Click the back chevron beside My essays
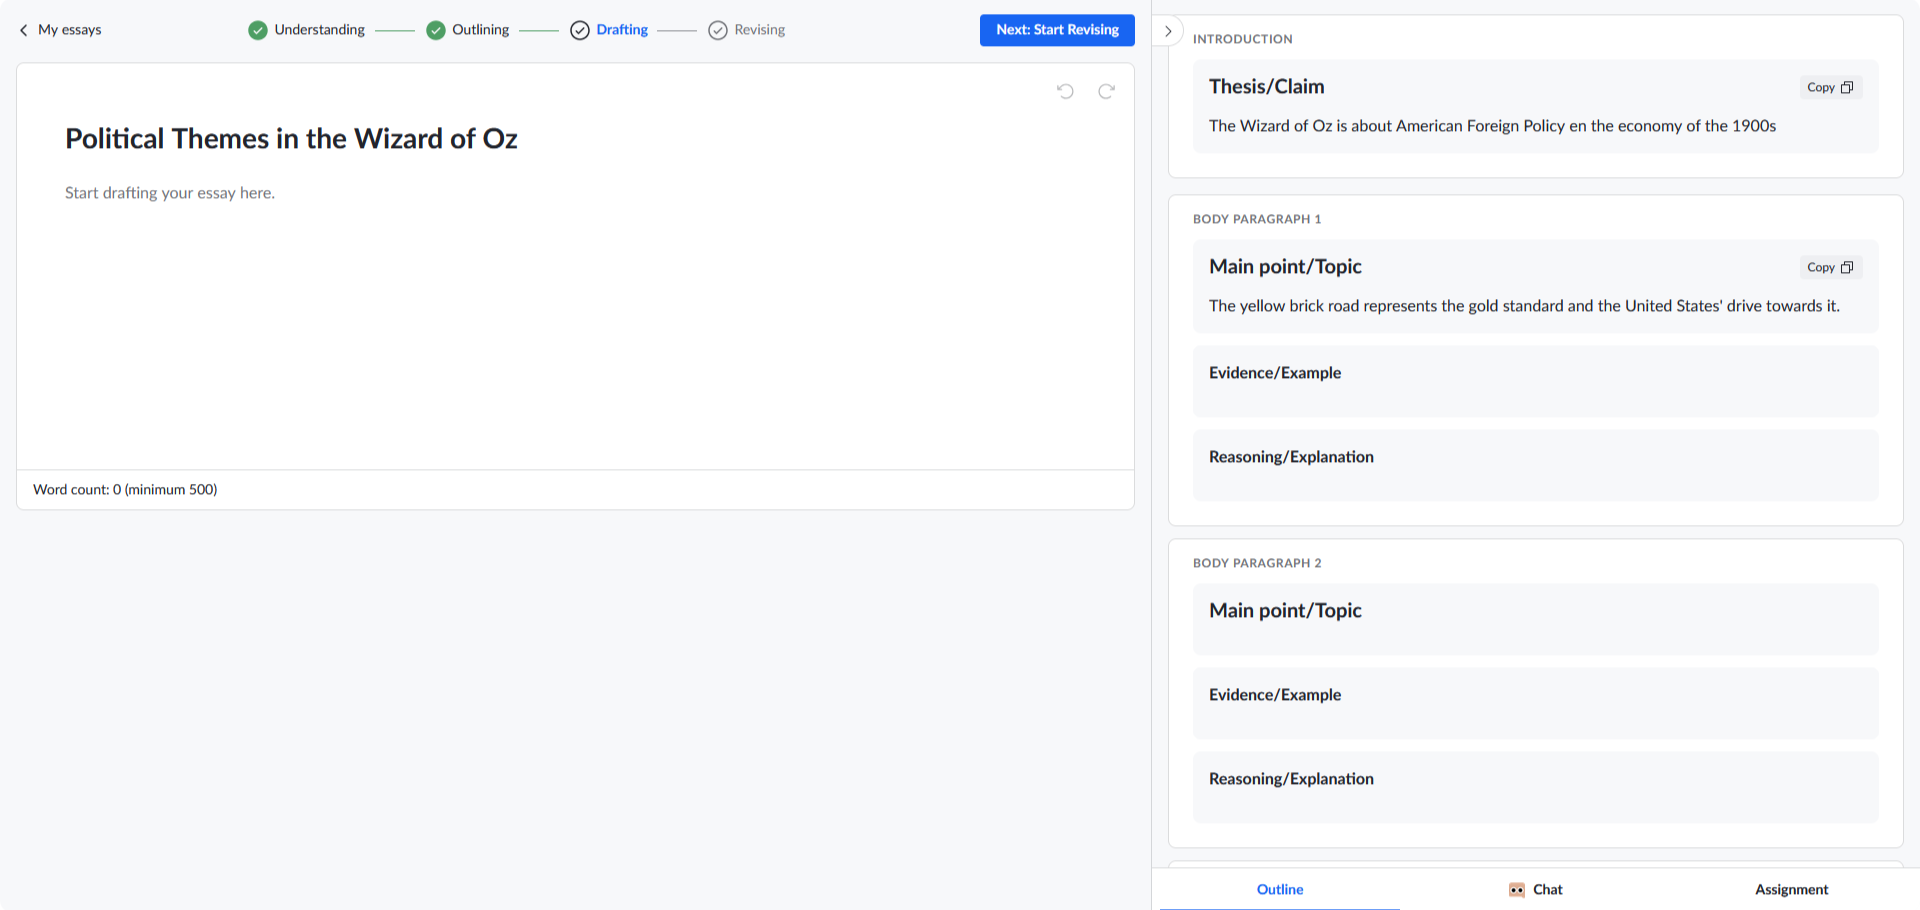 point(24,30)
